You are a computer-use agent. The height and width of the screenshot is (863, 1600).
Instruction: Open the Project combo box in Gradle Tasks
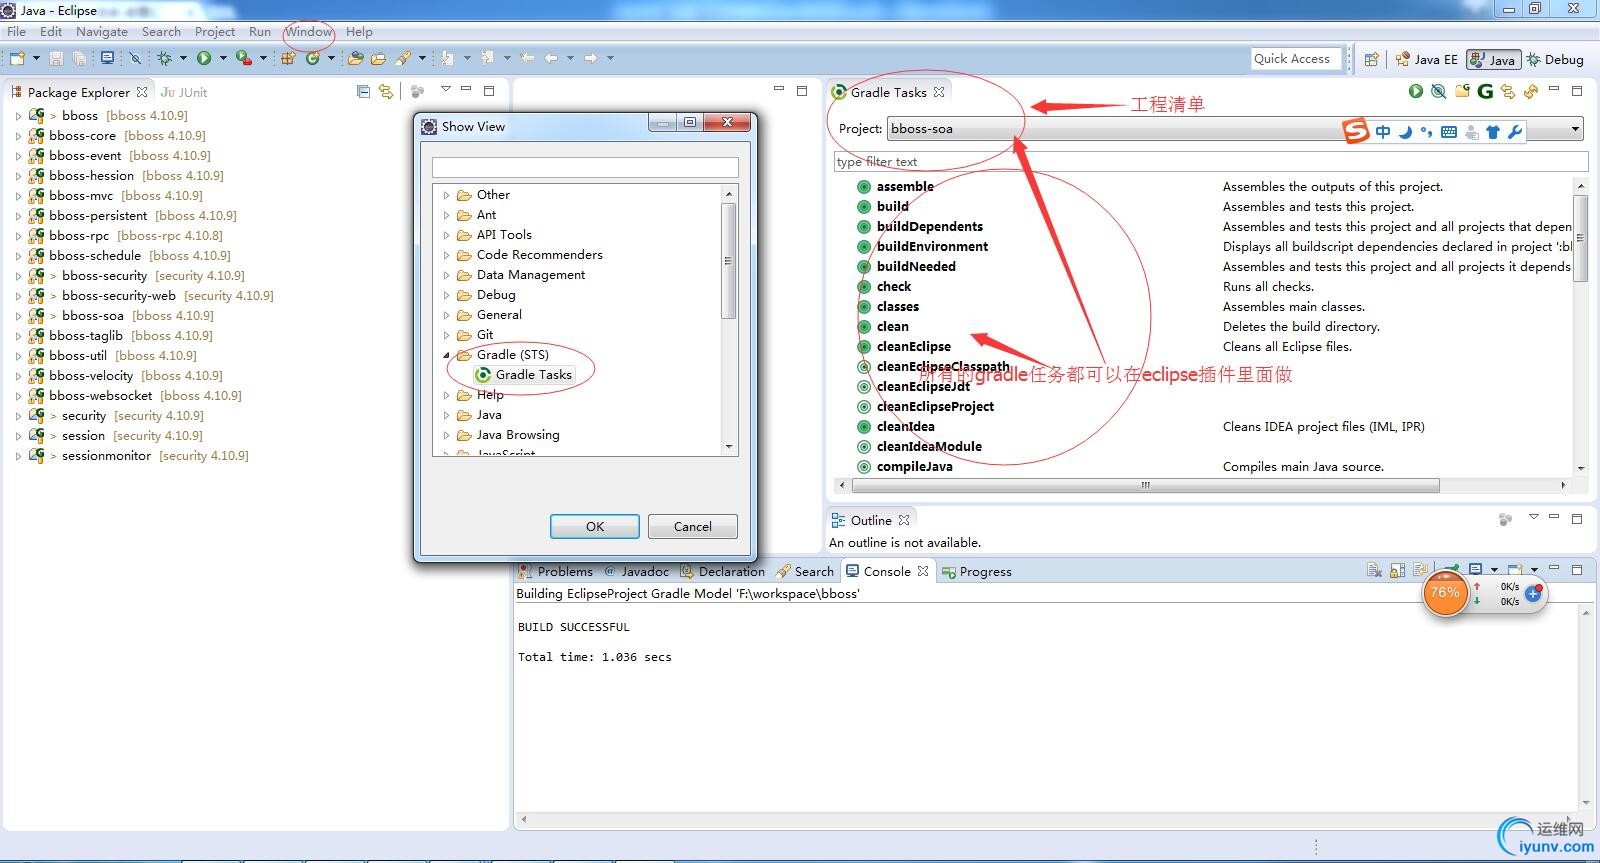point(1236,128)
